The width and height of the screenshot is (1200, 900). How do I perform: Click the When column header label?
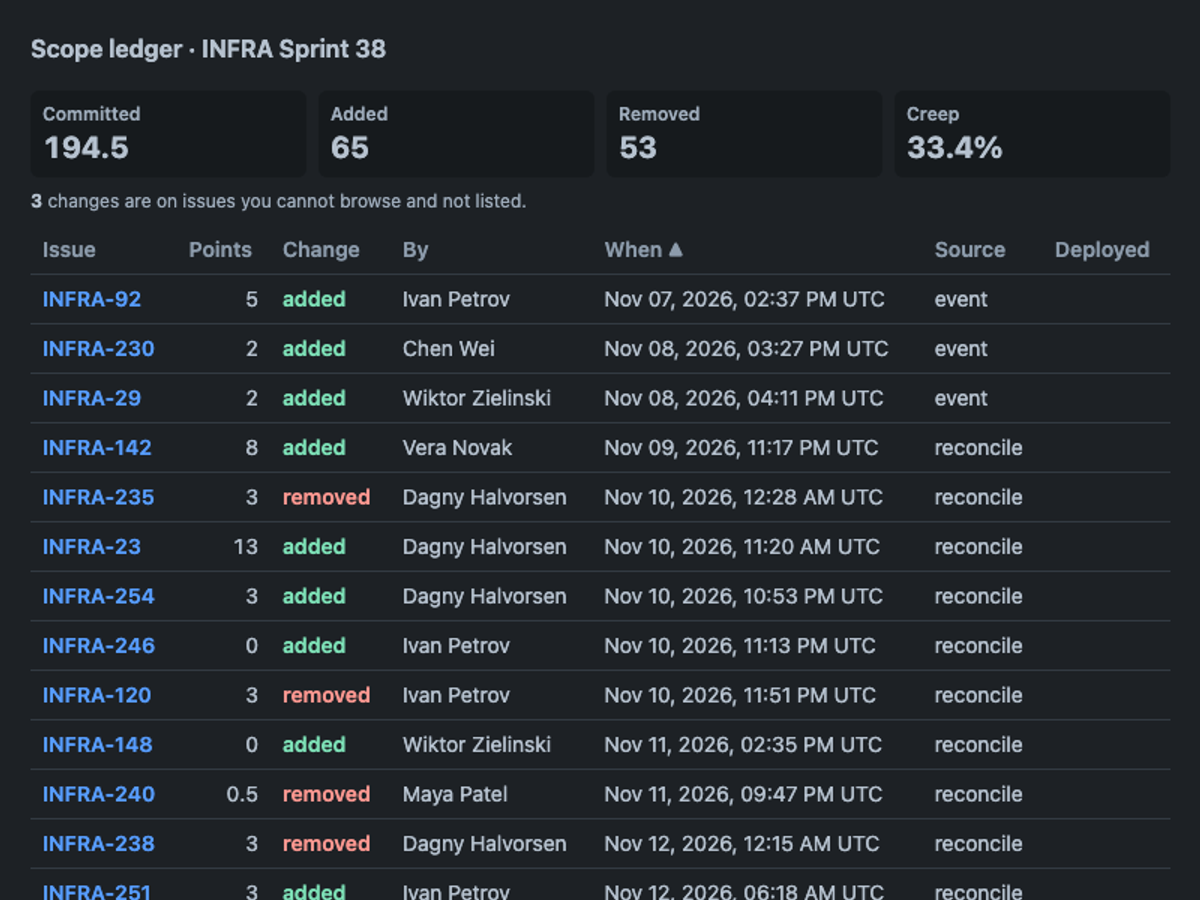coord(633,250)
